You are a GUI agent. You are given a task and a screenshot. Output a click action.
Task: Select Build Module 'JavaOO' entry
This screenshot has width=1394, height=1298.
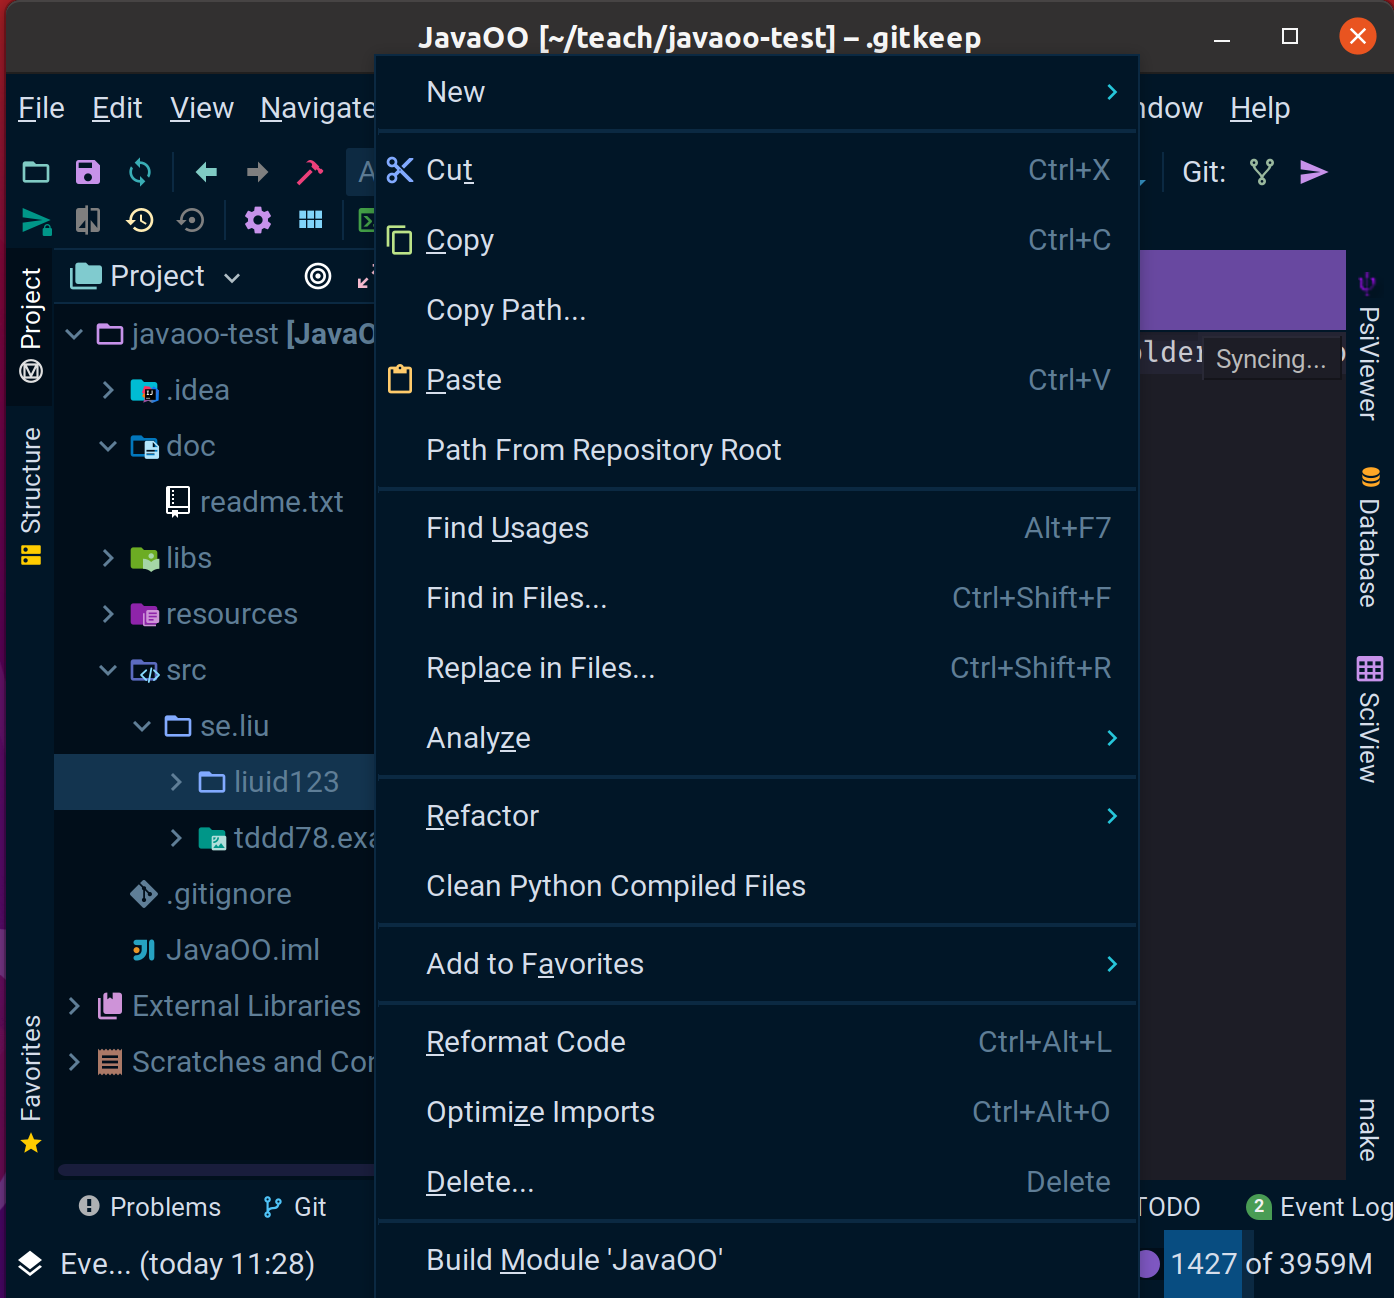pos(757,1260)
